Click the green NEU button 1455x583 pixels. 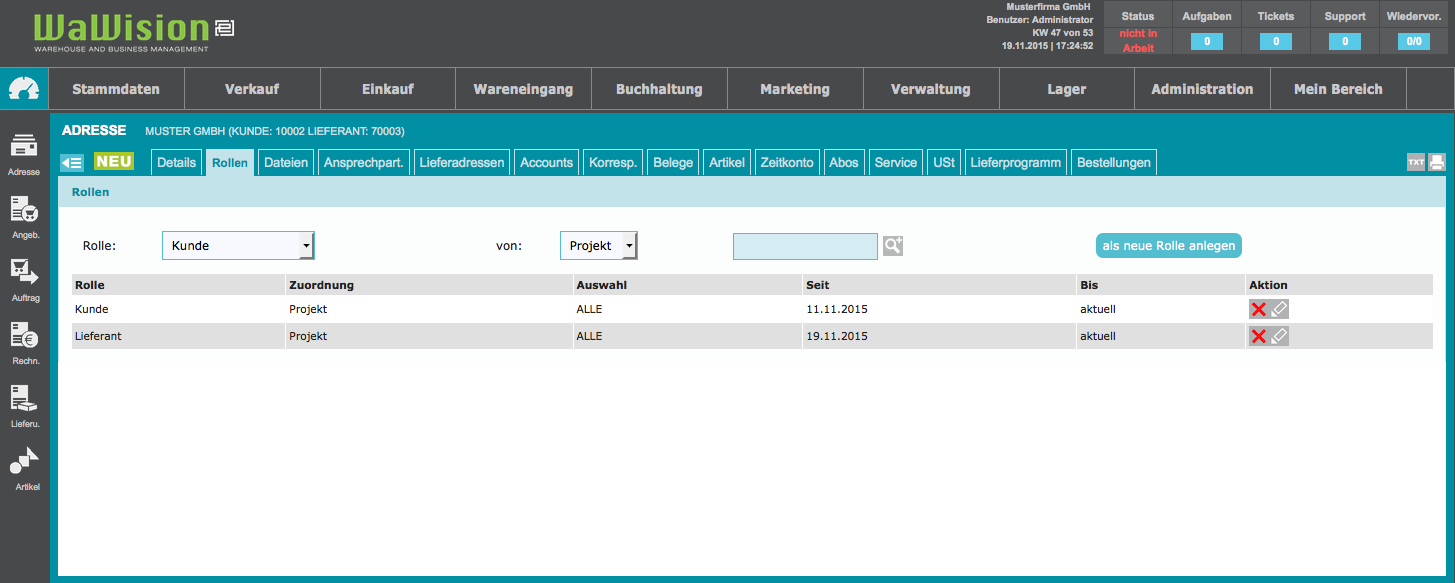[x=113, y=161]
